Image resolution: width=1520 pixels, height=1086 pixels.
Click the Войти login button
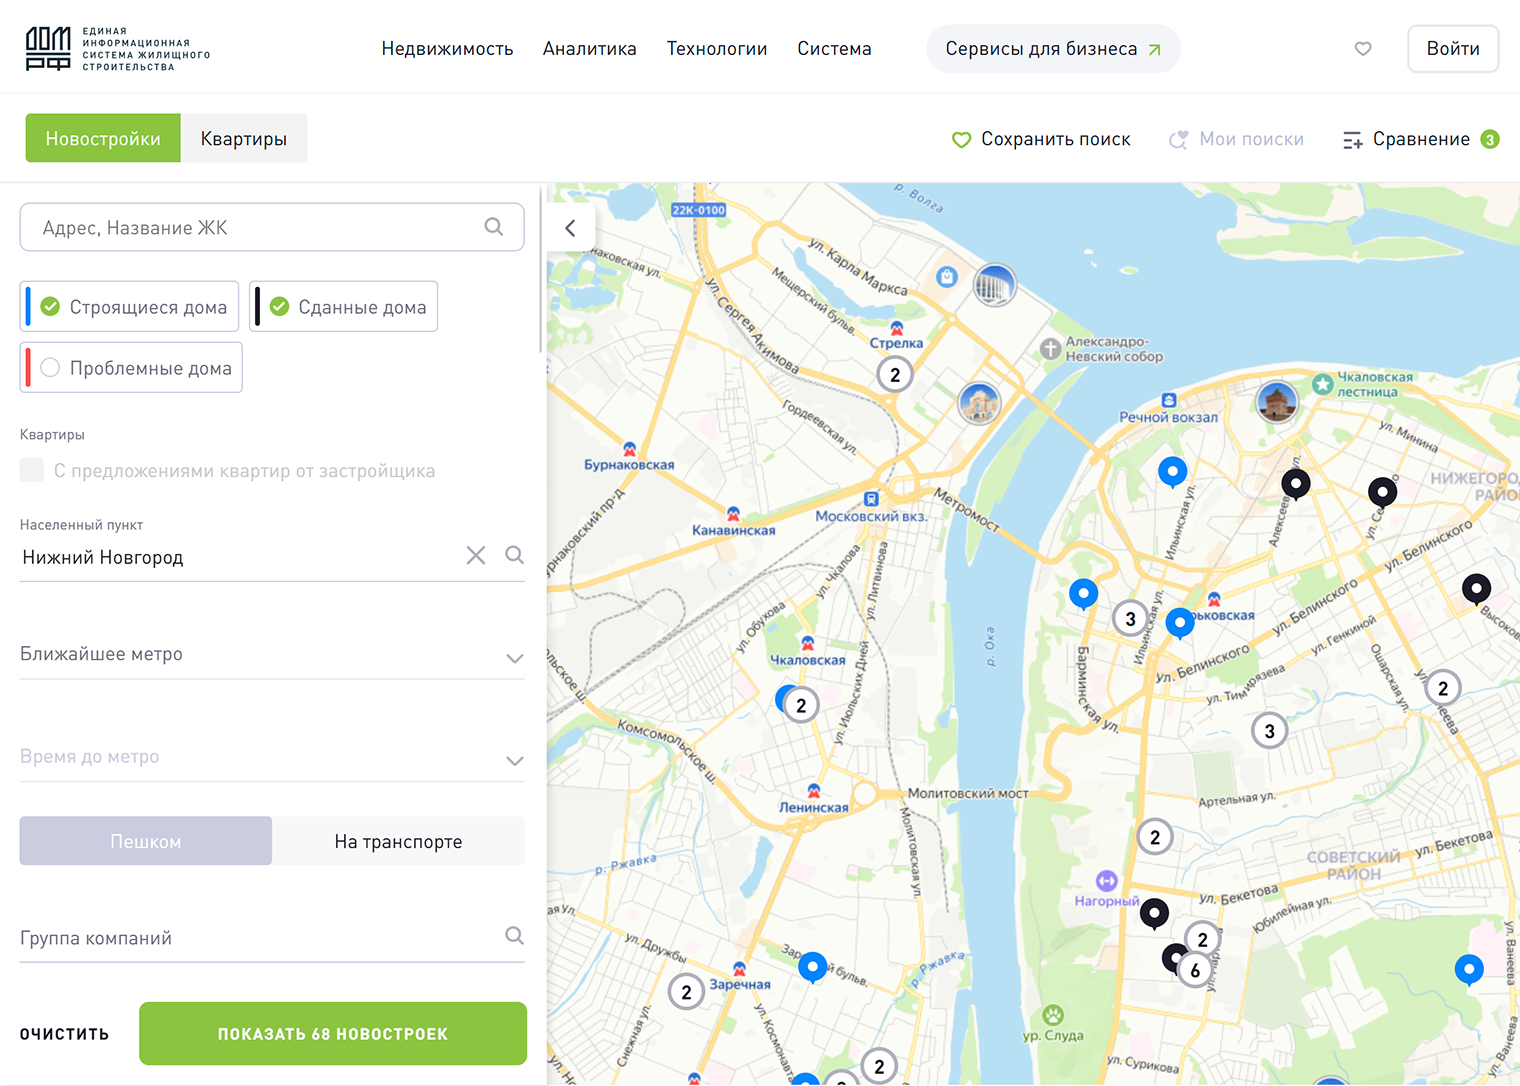(x=1452, y=49)
